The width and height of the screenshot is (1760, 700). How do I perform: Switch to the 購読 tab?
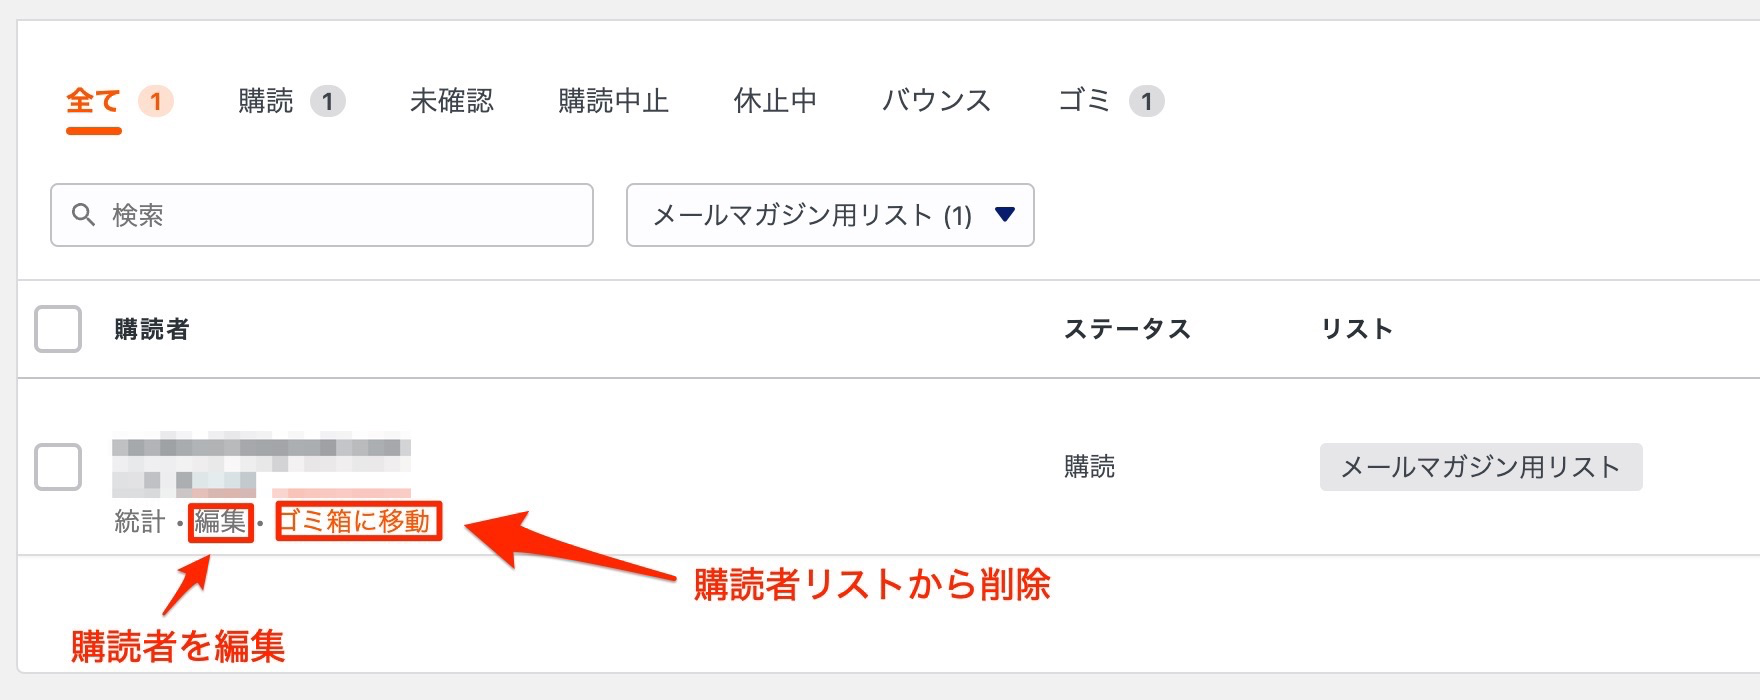(x=266, y=101)
